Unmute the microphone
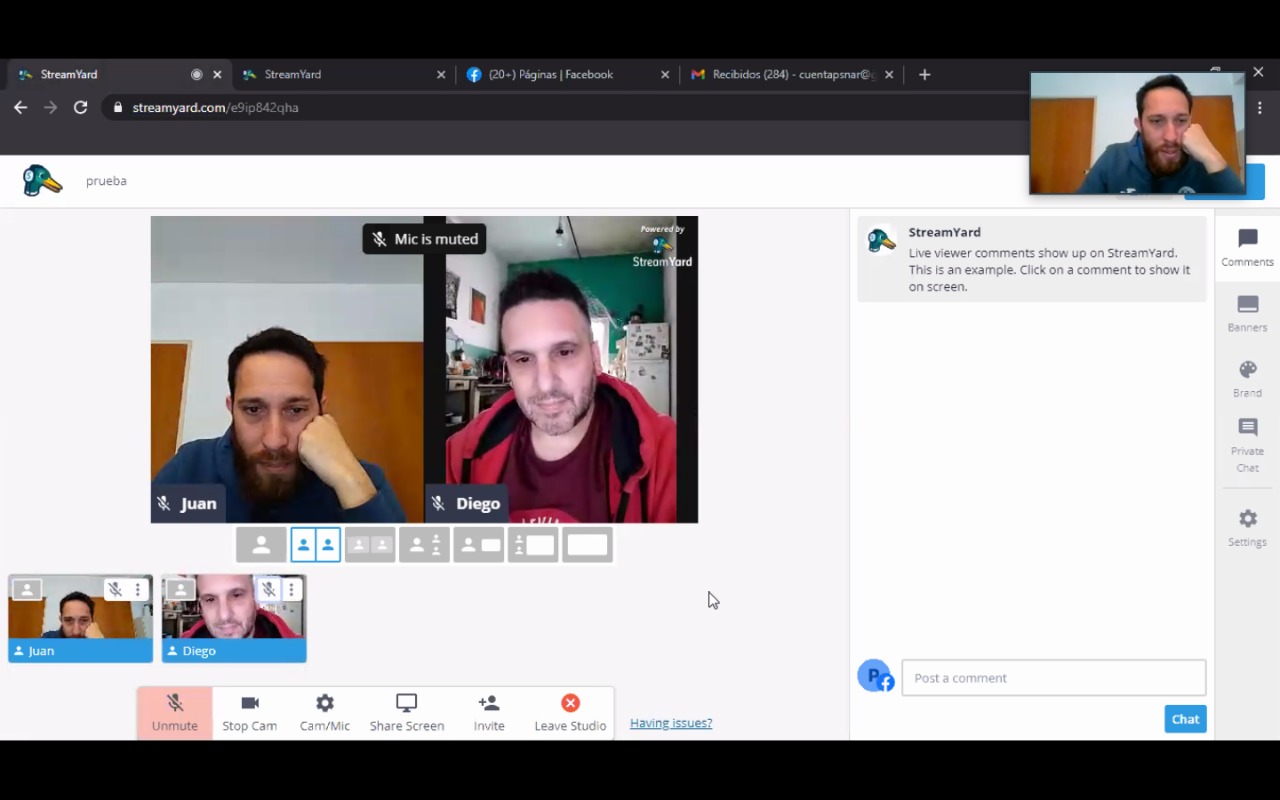This screenshot has height=800, width=1280. tap(175, 712)
